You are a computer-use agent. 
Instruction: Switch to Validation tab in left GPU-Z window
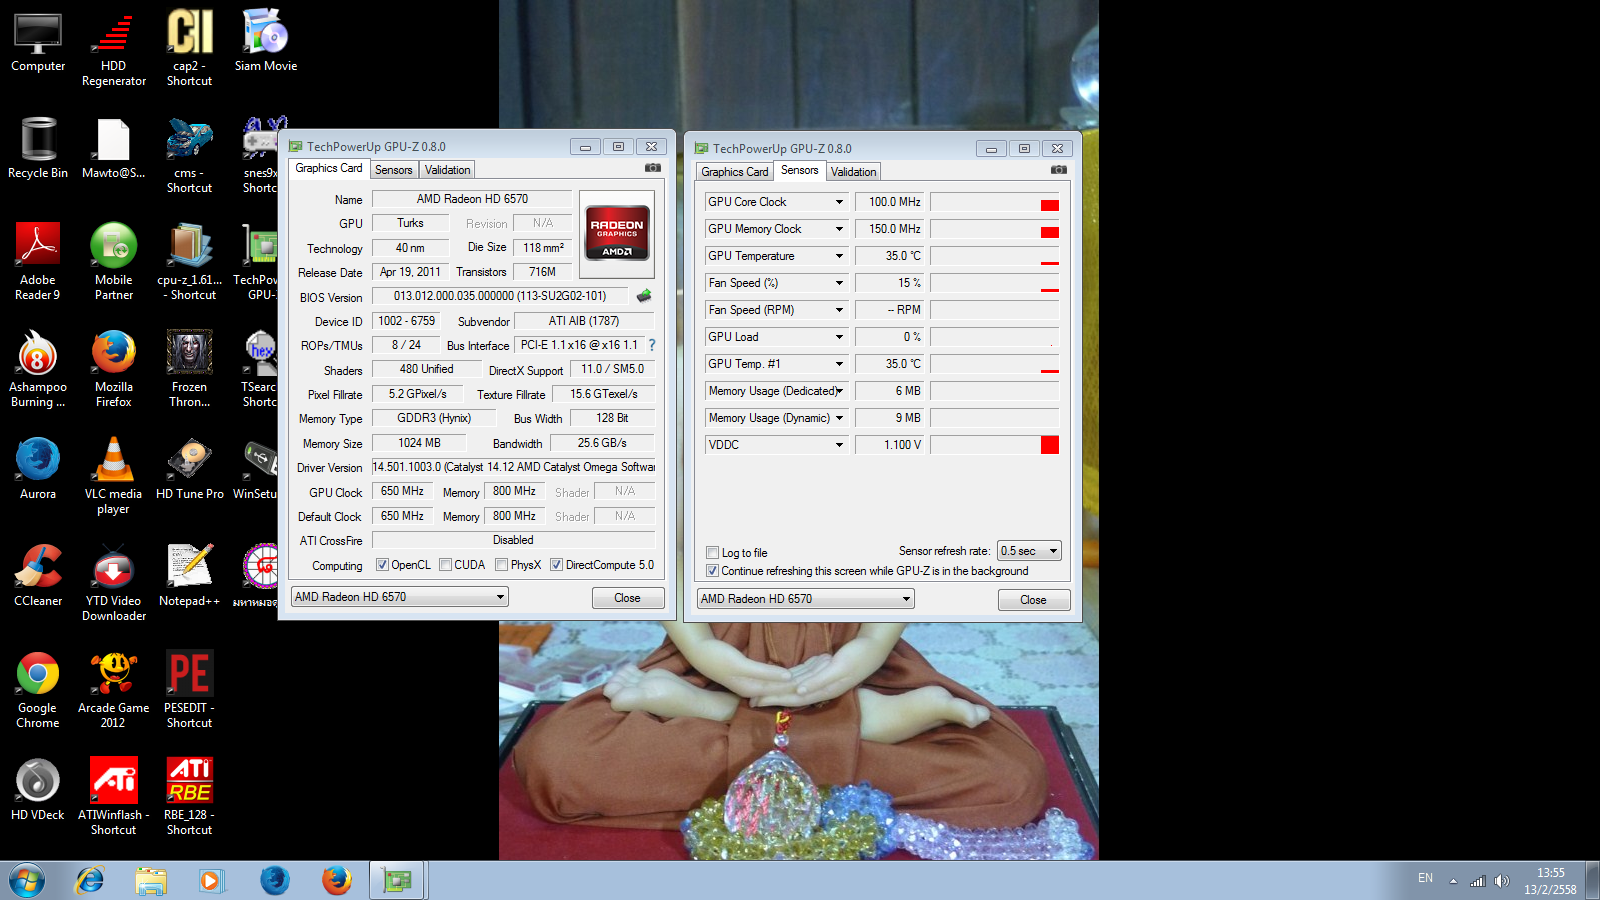pyautogui.click(x=447, y=170)
